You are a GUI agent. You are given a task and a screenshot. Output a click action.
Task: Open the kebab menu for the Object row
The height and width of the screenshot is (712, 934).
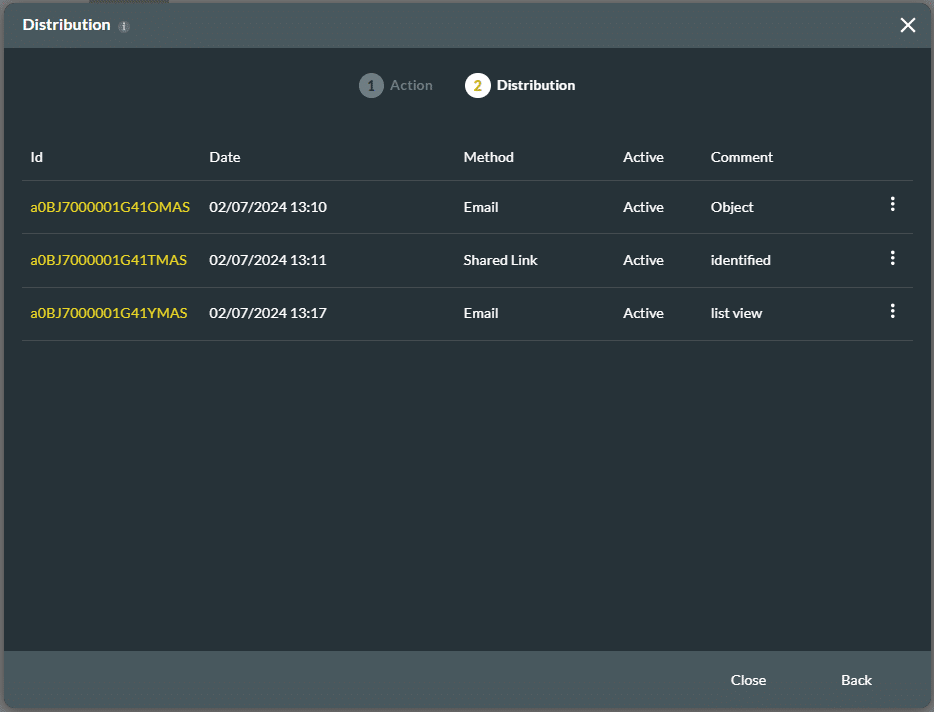tap(892, 205)
